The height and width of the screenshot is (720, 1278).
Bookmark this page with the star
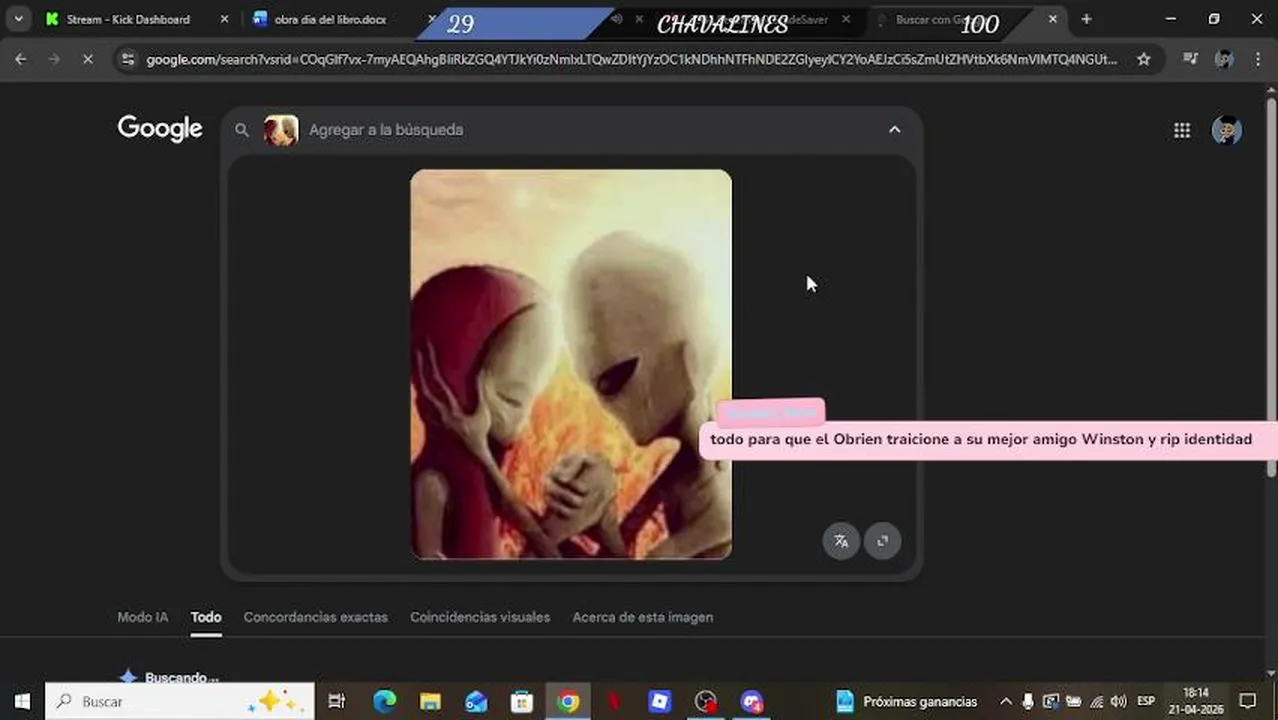click(x=1143, y=60)
